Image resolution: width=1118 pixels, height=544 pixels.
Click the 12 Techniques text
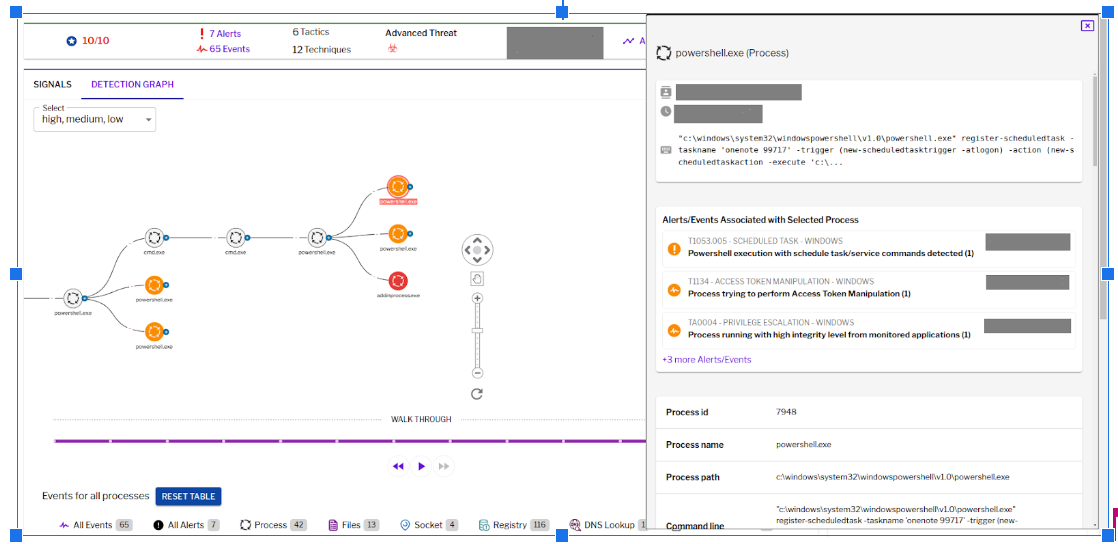(x=322, y=49)
